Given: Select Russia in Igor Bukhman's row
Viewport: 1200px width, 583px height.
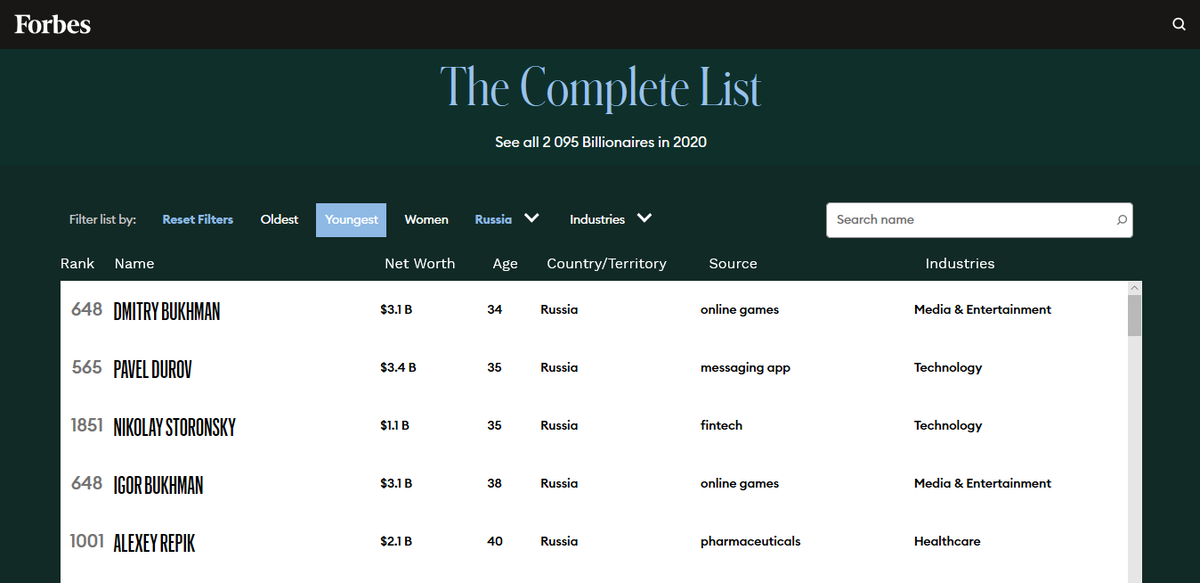Looking at the screenshot, I should point(559,484).
